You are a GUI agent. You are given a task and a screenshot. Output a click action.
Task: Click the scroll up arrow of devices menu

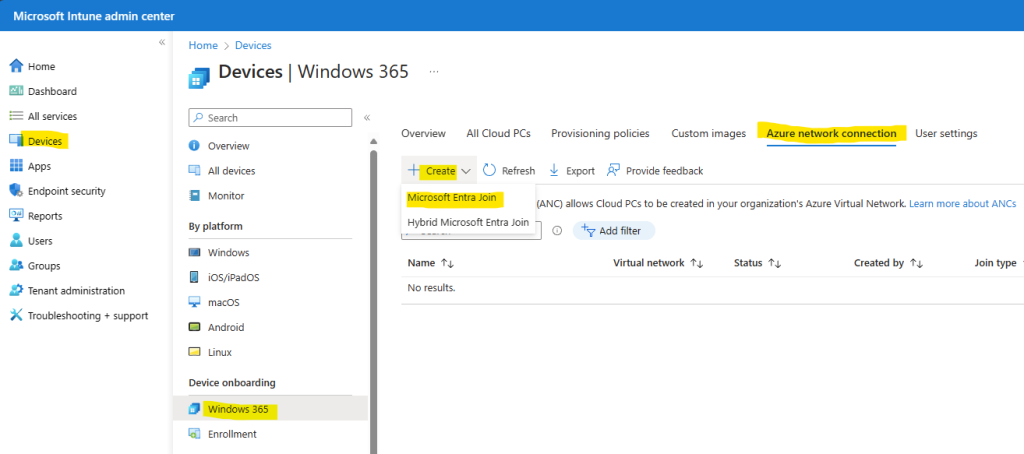(x=374, y=141)
